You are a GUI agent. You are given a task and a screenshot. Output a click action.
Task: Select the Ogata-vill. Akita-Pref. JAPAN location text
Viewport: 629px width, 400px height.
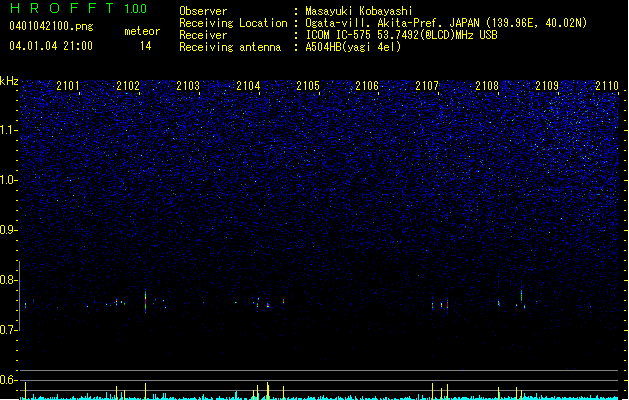446,23
